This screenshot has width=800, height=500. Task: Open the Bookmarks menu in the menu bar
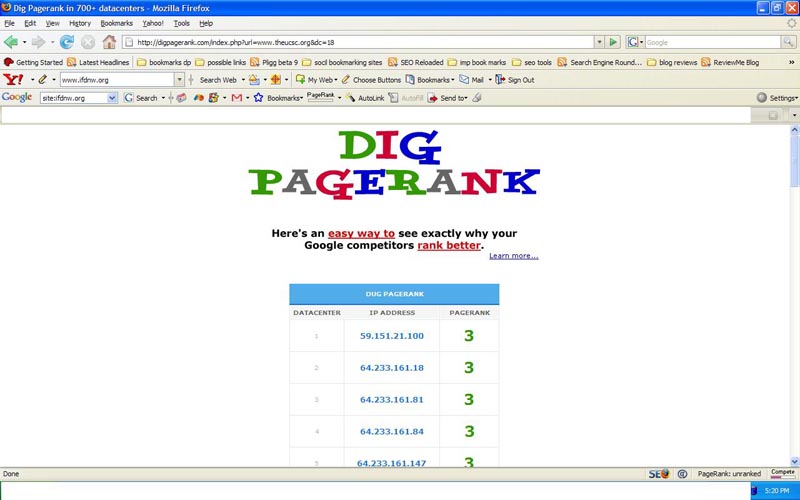(116, 23)
